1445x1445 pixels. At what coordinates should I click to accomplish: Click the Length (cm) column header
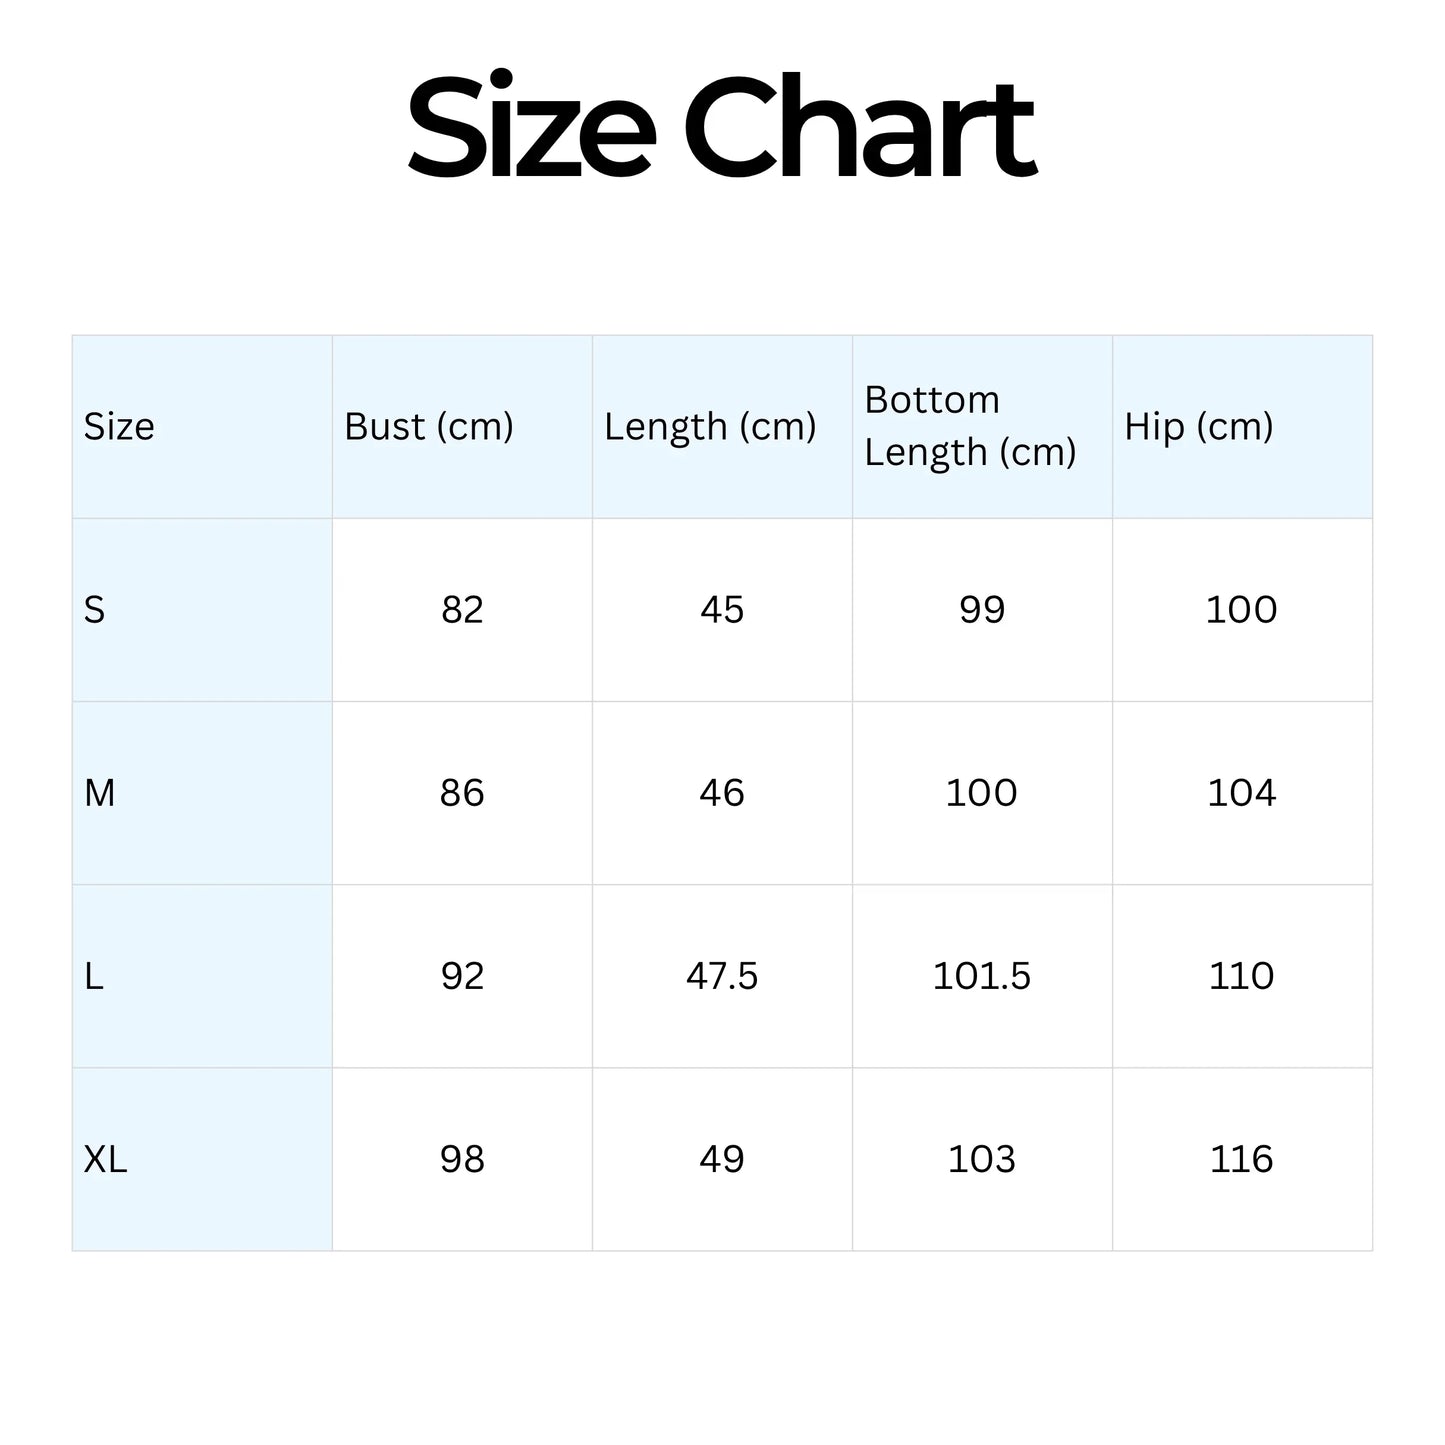tap(710, 427)
